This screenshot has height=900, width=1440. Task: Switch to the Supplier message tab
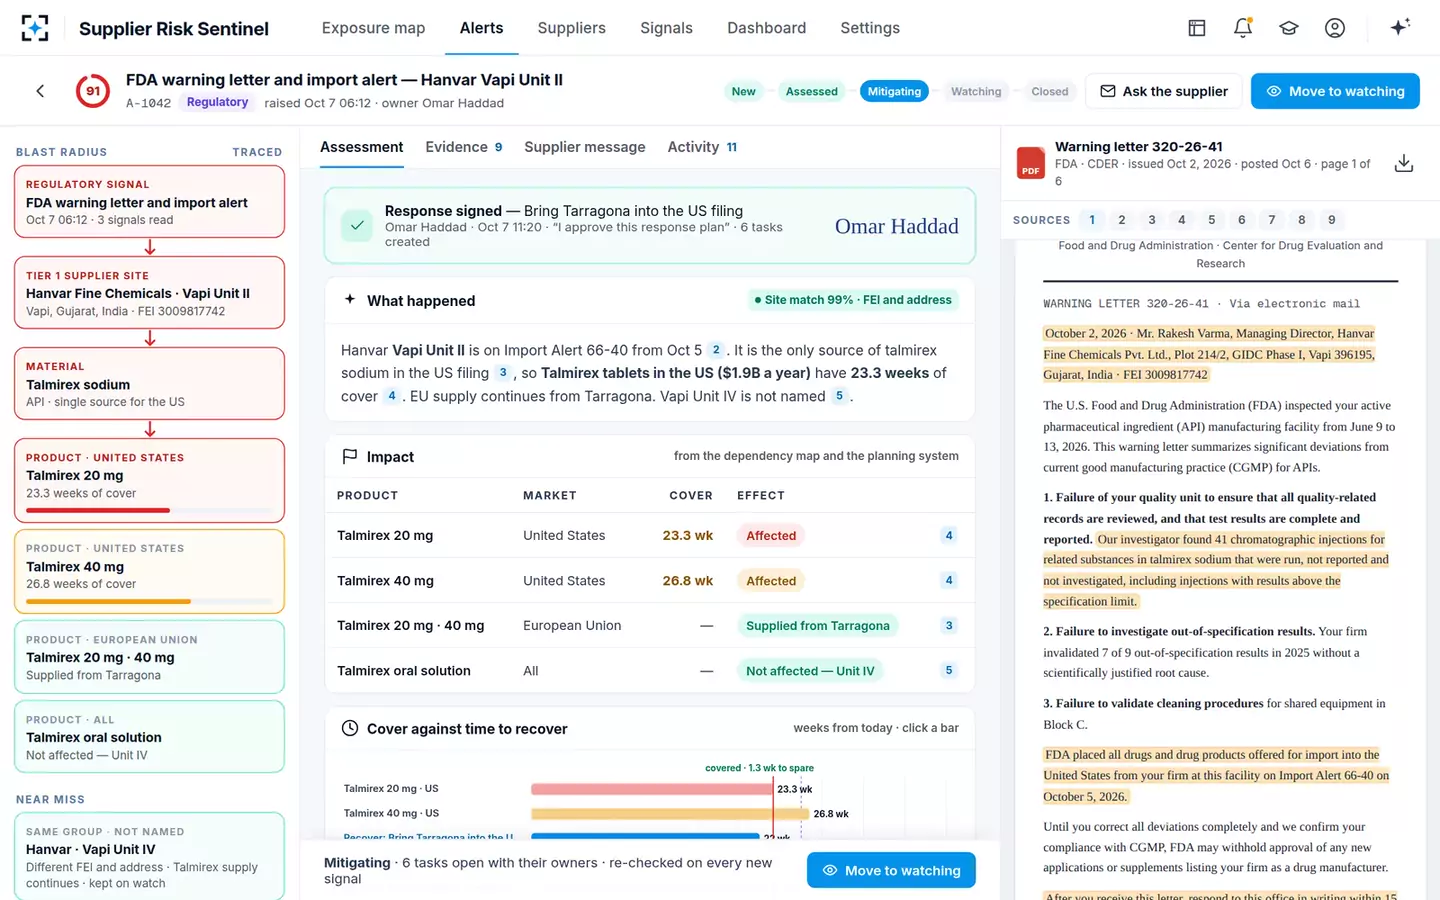click(x=585, y=147)
